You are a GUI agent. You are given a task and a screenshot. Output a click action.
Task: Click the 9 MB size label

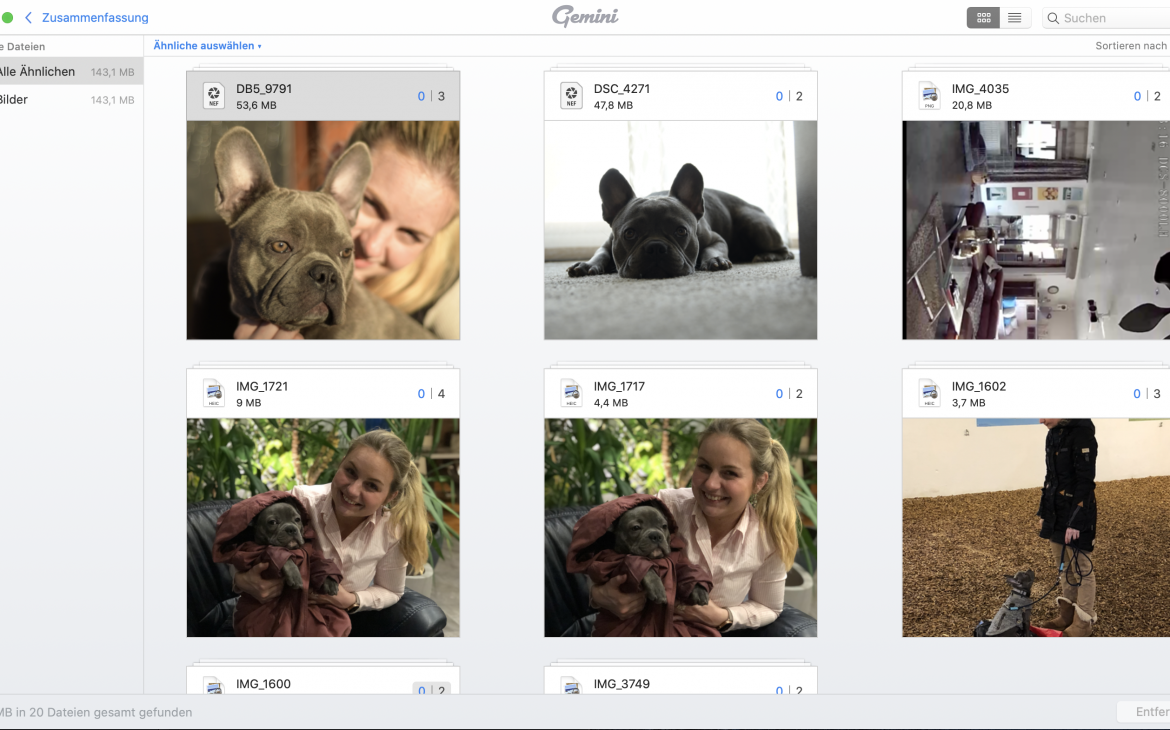coord(248,403)
